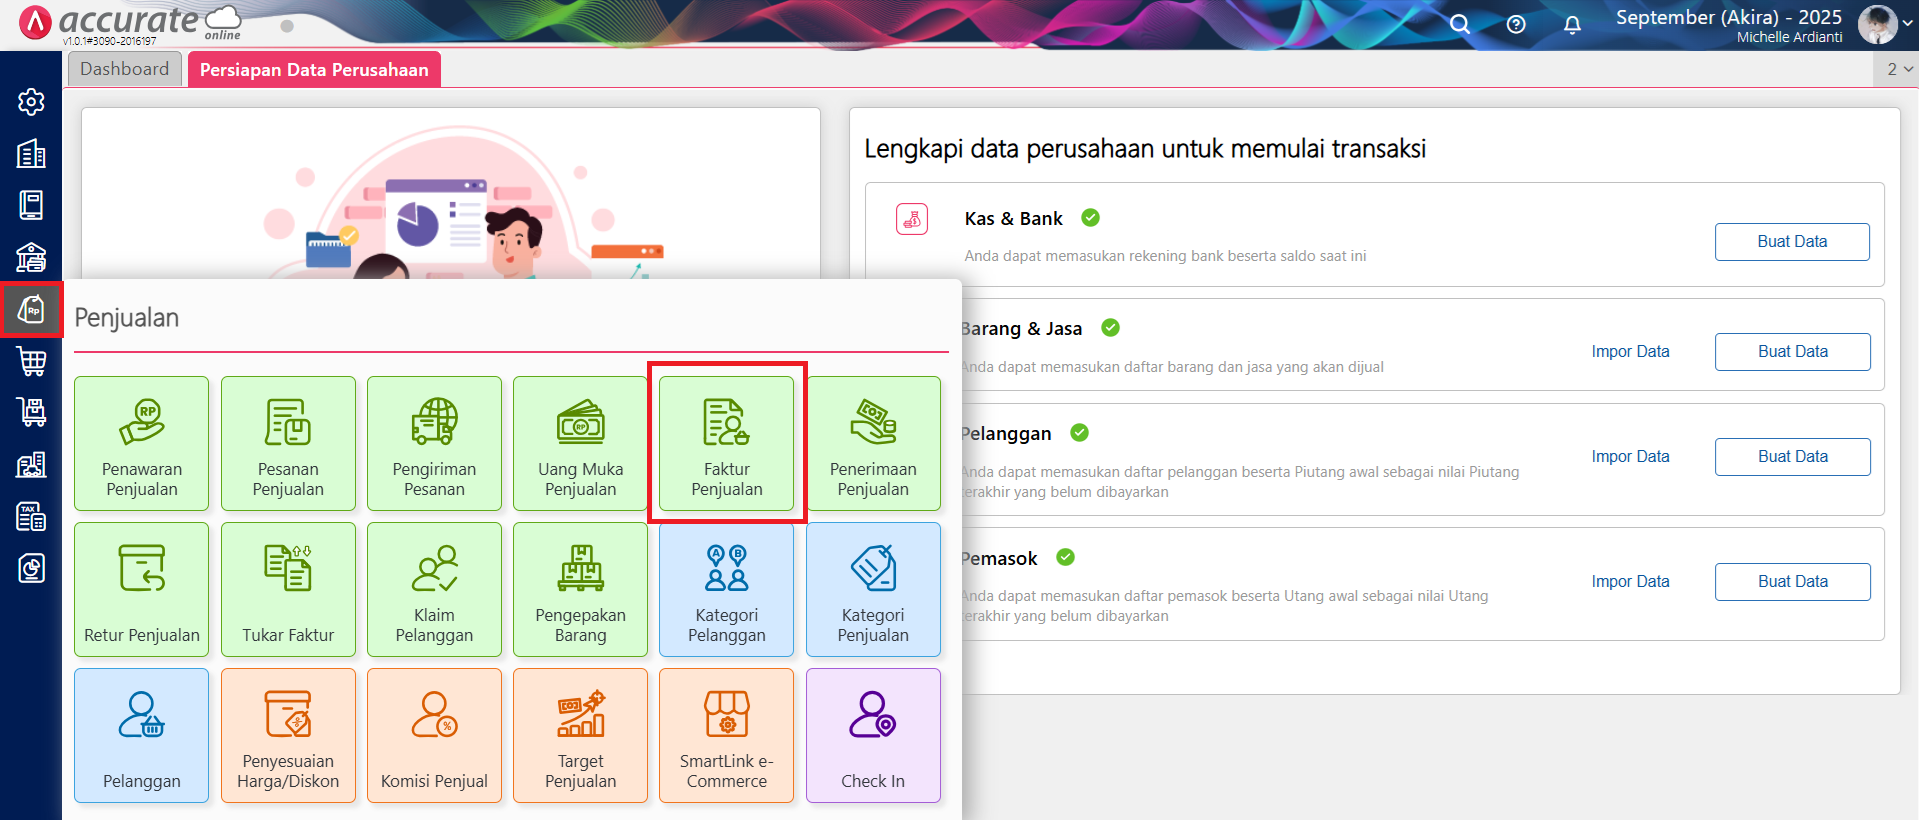The height and width of the screenshot is (820, 1919).
Task: Open notifications bell icon
Action: (1572, 24)
